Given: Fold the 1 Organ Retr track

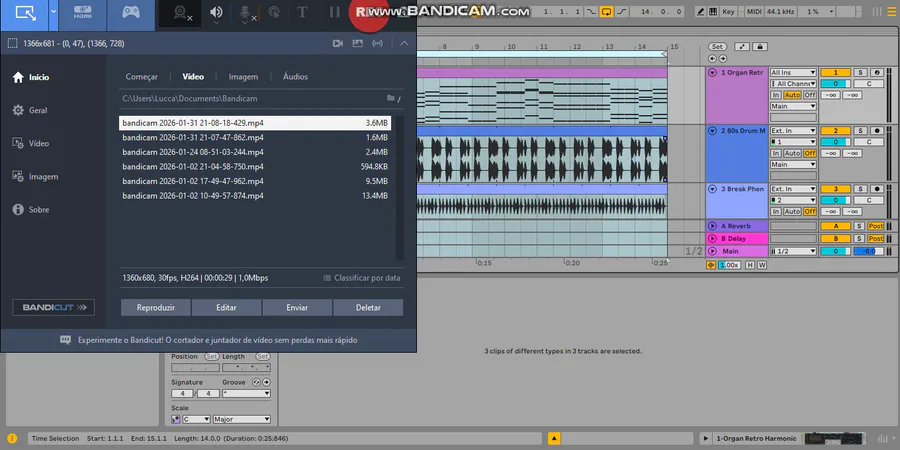Looking at the screenshot, I should coord(712,73).
